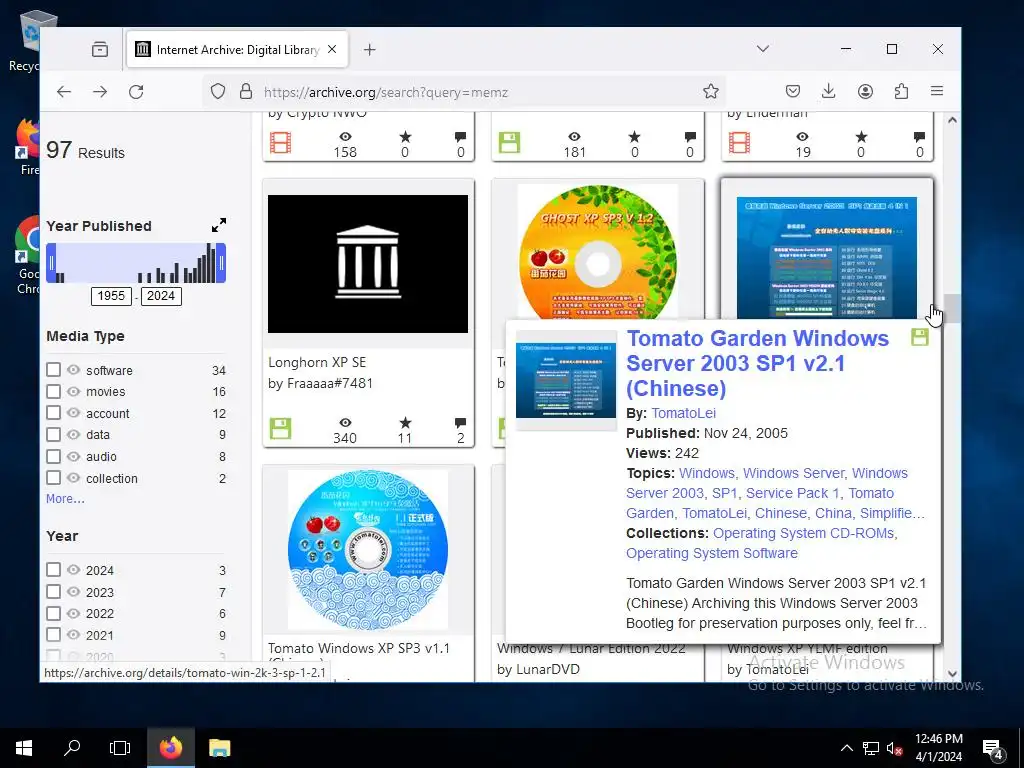The height and width of the screenshot is (768, 1024).
Task: Open Windows Start menu
Action: pos(24,748)
